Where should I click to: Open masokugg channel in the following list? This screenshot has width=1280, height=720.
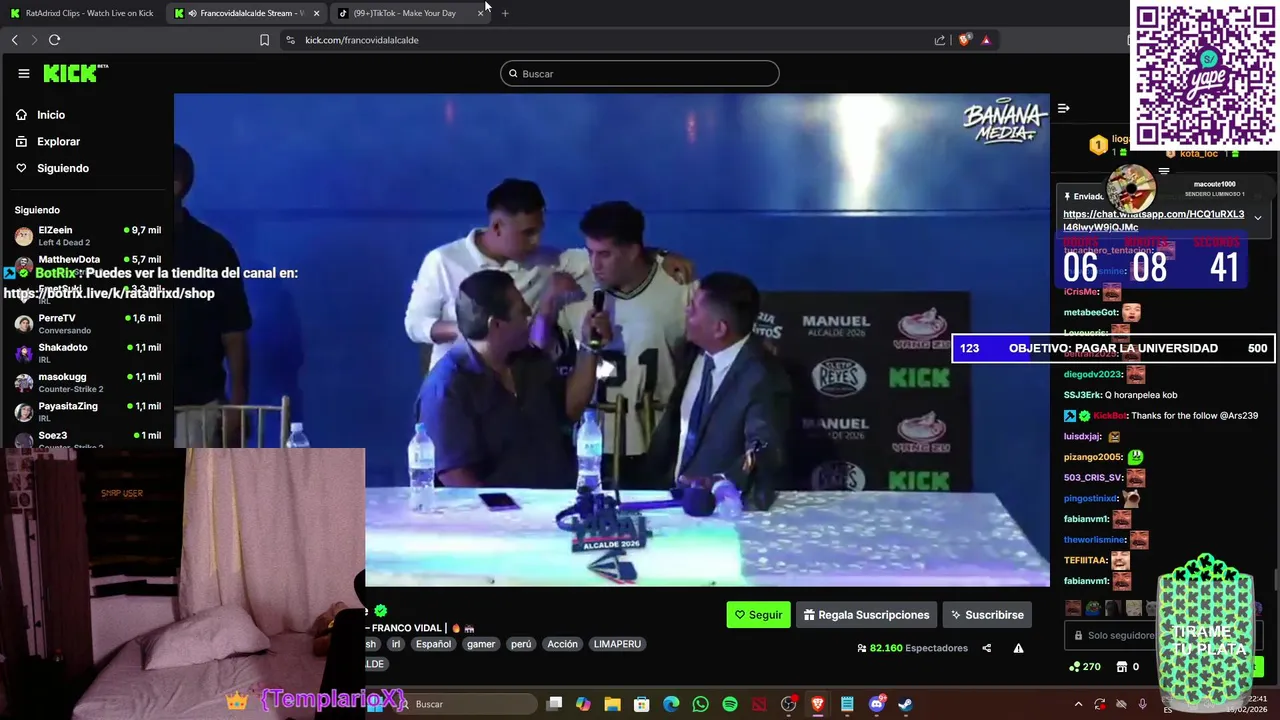coord(87,382)
